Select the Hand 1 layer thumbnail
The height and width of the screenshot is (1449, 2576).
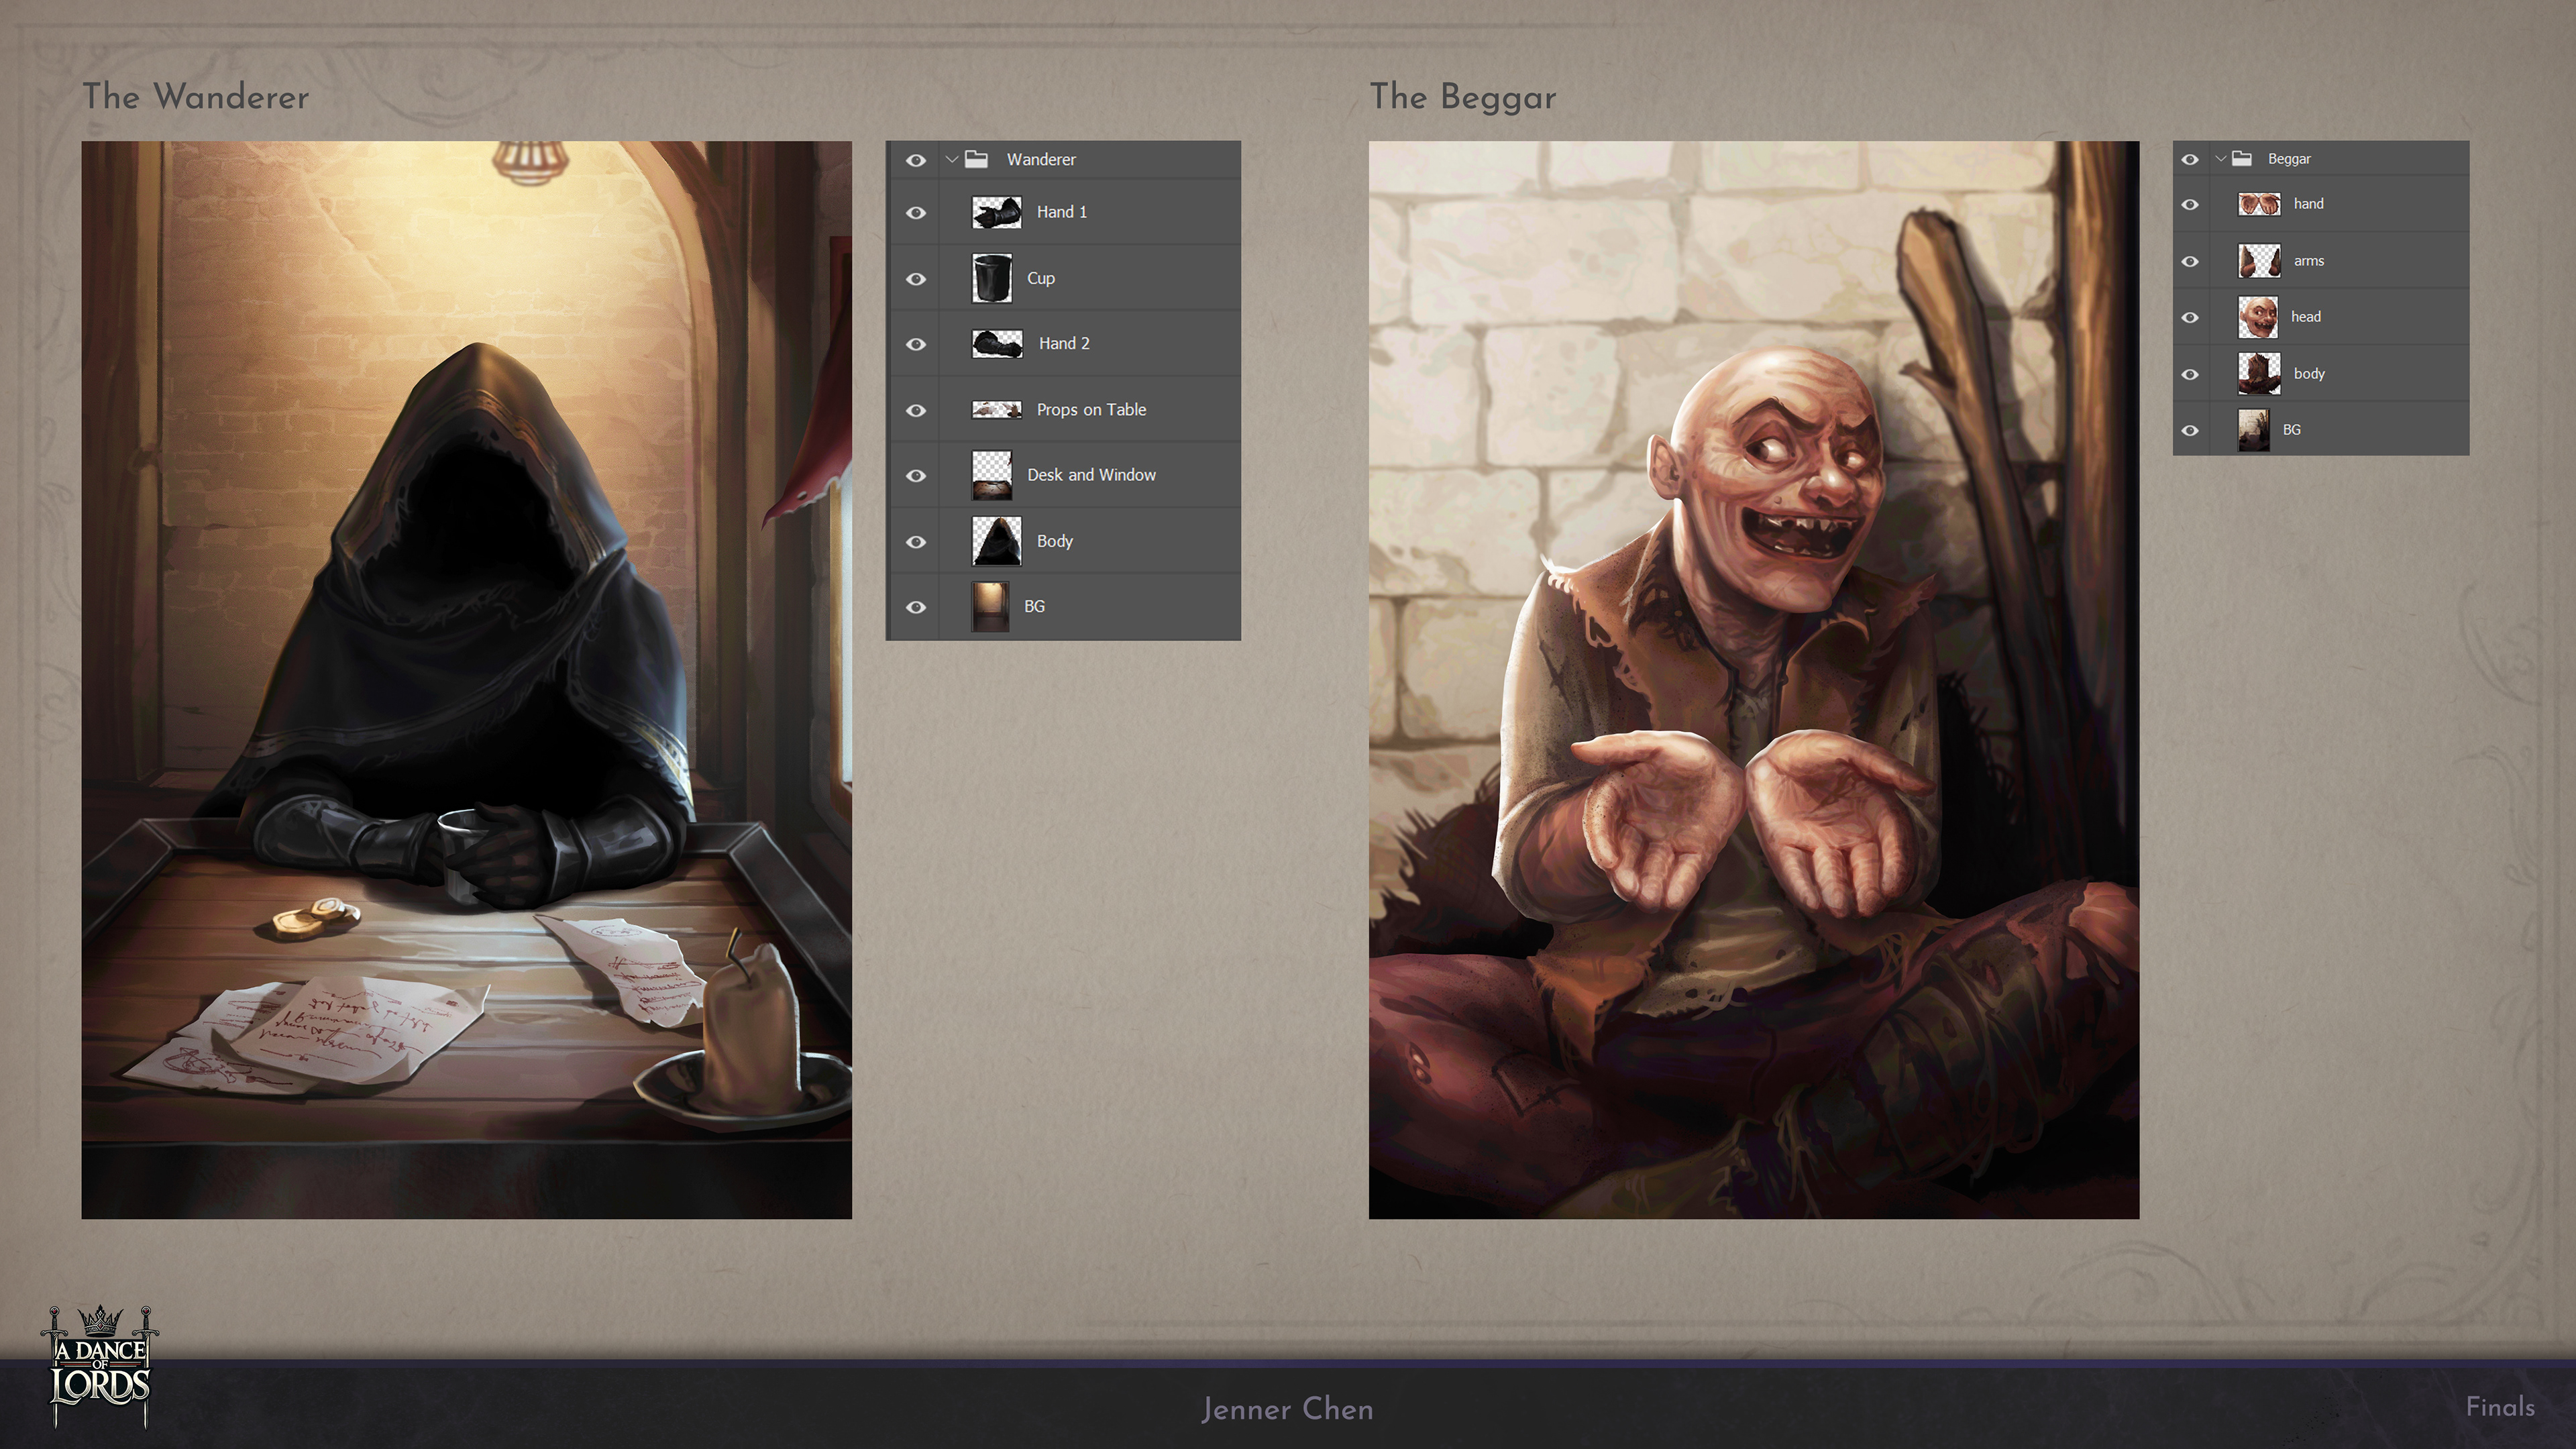tap(997, 212)
